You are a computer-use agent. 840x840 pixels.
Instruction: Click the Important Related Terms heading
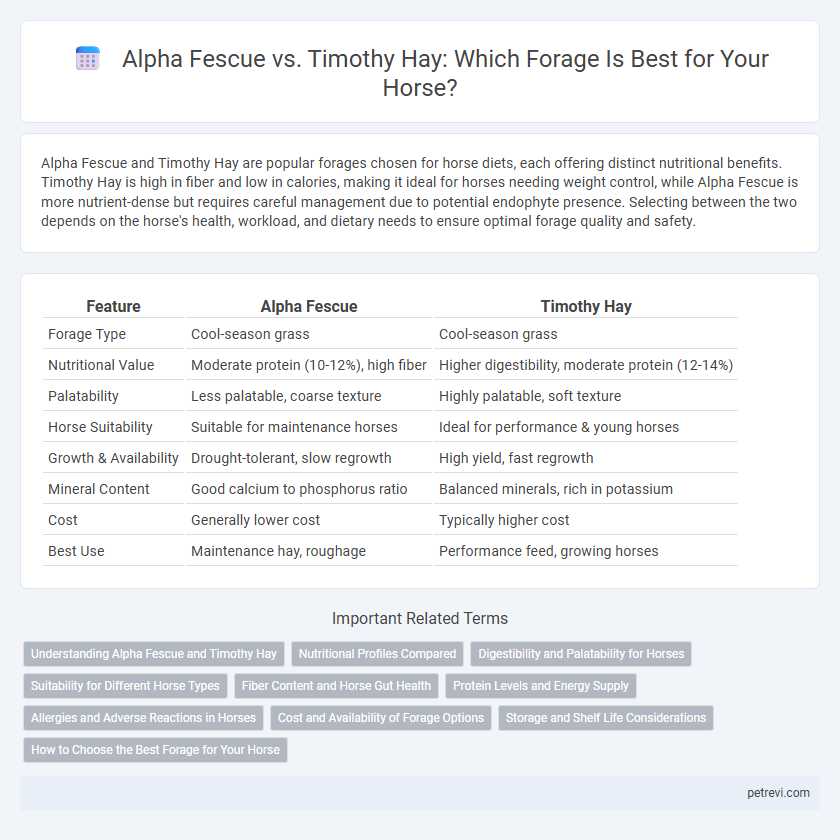point(419,618)
